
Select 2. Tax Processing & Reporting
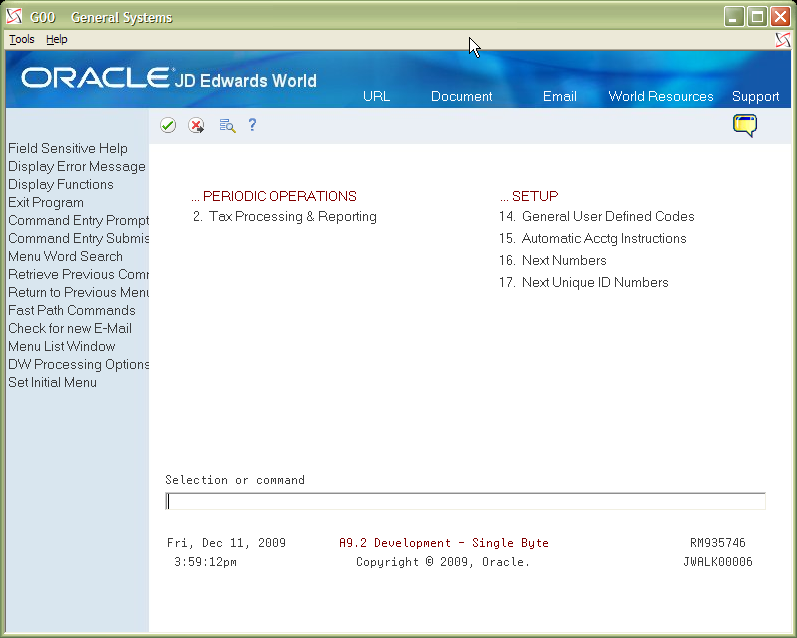click(285, 217)
